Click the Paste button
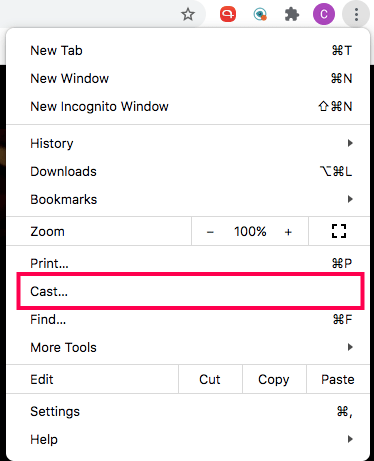This screenshot has width=374, height=461. coord(338,379)
